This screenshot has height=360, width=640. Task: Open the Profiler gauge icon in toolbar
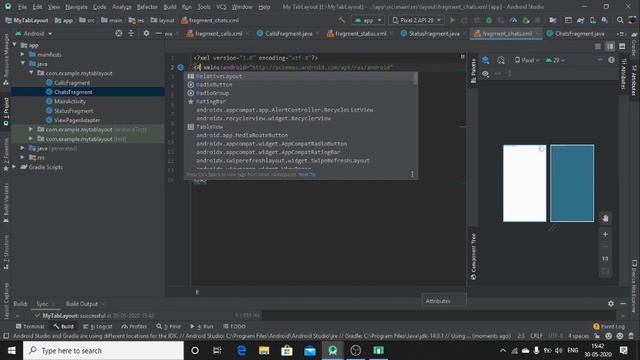pos(513,20)
